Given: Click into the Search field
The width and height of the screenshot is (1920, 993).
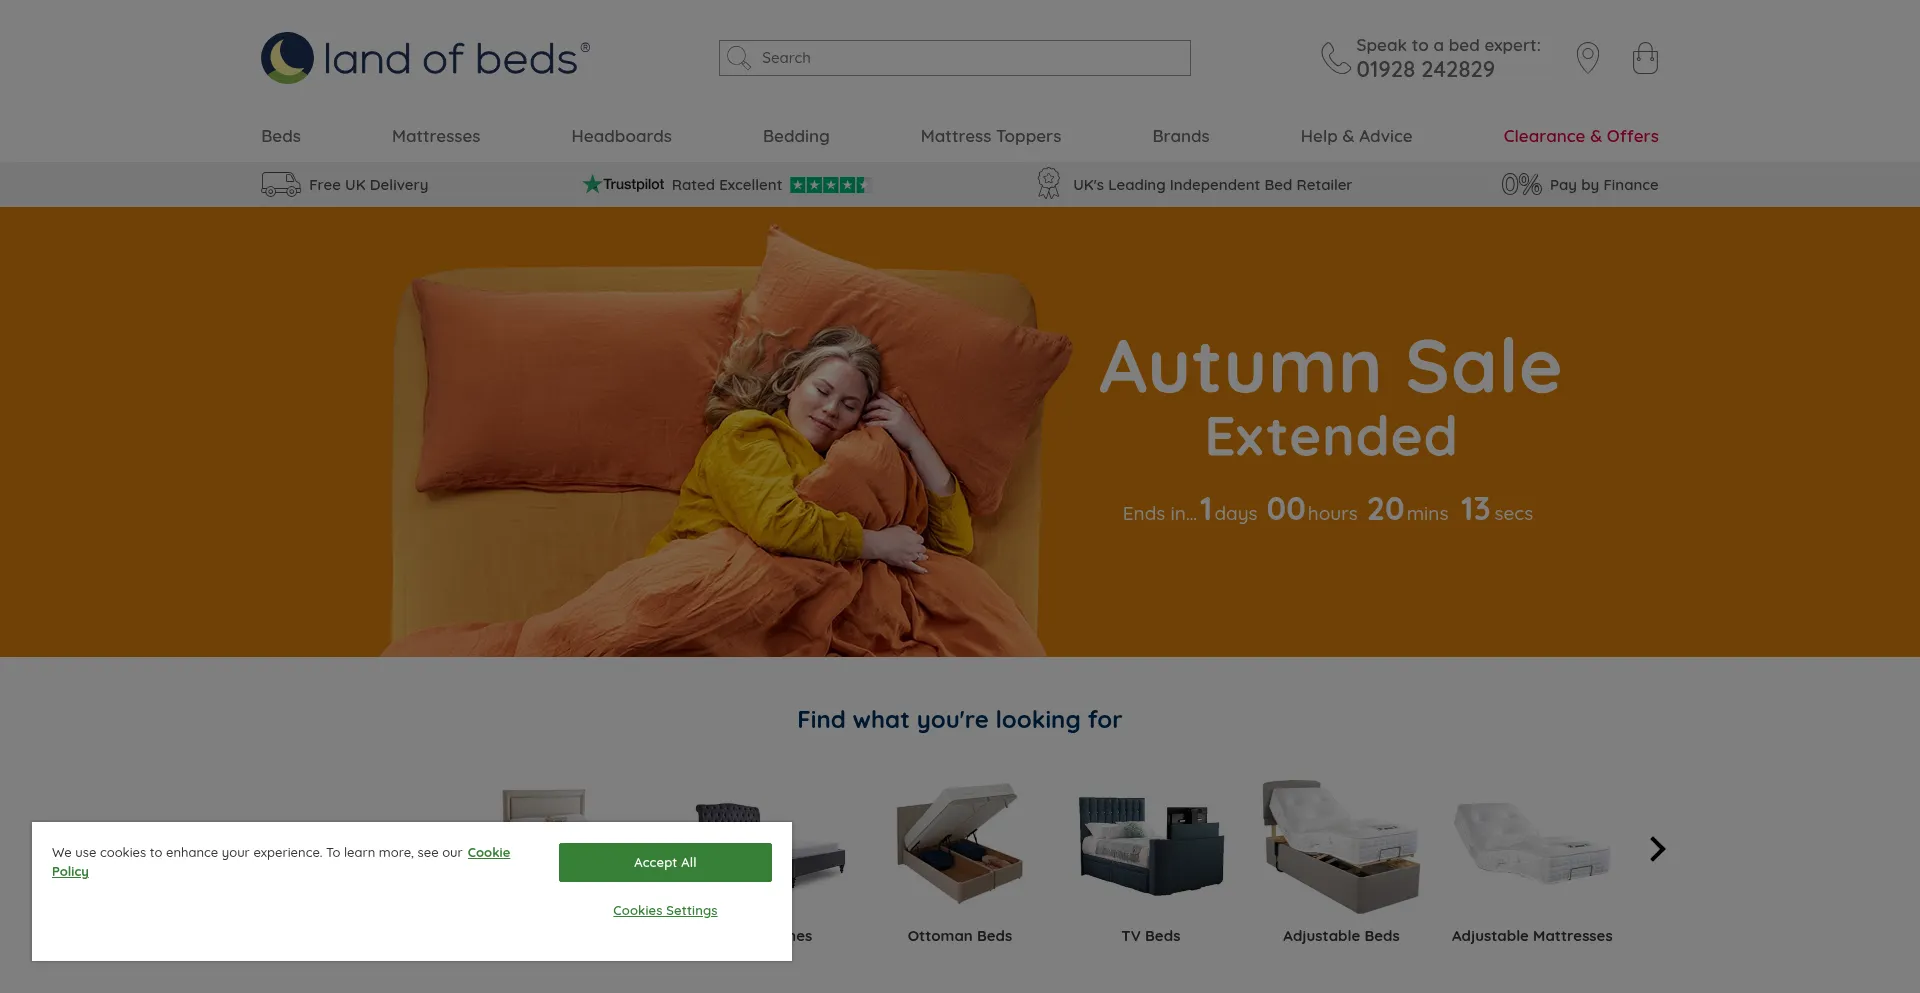Looking at the screenshot, I should tap(954, 58).
